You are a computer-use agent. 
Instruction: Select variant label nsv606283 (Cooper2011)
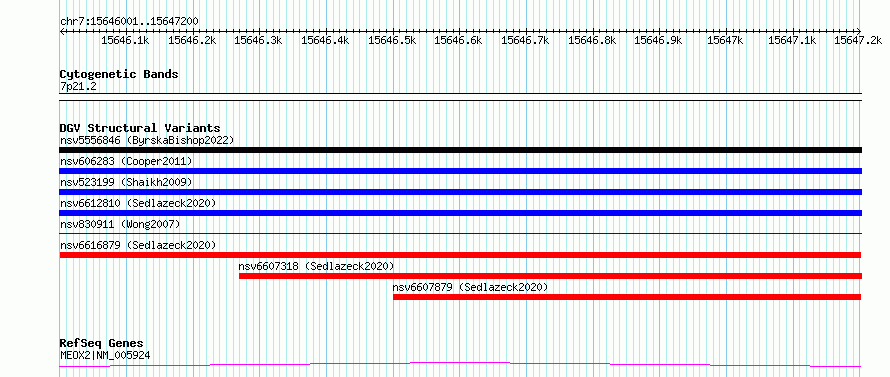(126, 161)
